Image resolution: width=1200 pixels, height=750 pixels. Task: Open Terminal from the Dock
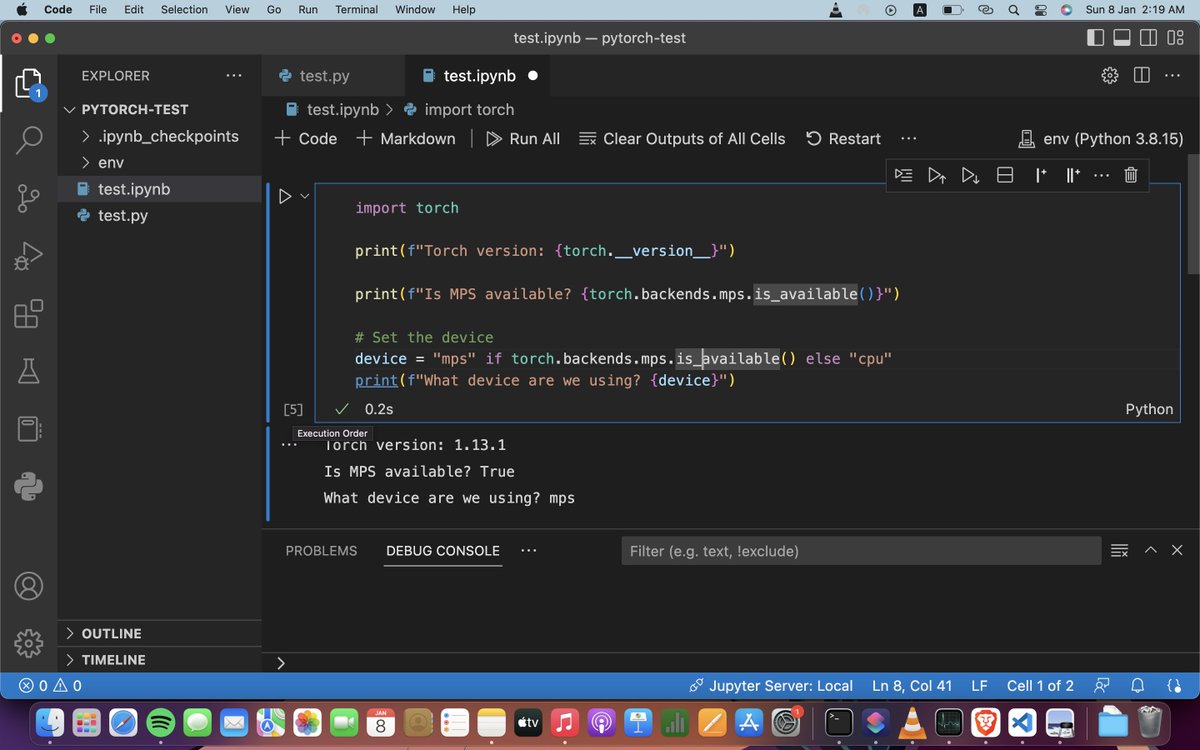coord(838,721)
